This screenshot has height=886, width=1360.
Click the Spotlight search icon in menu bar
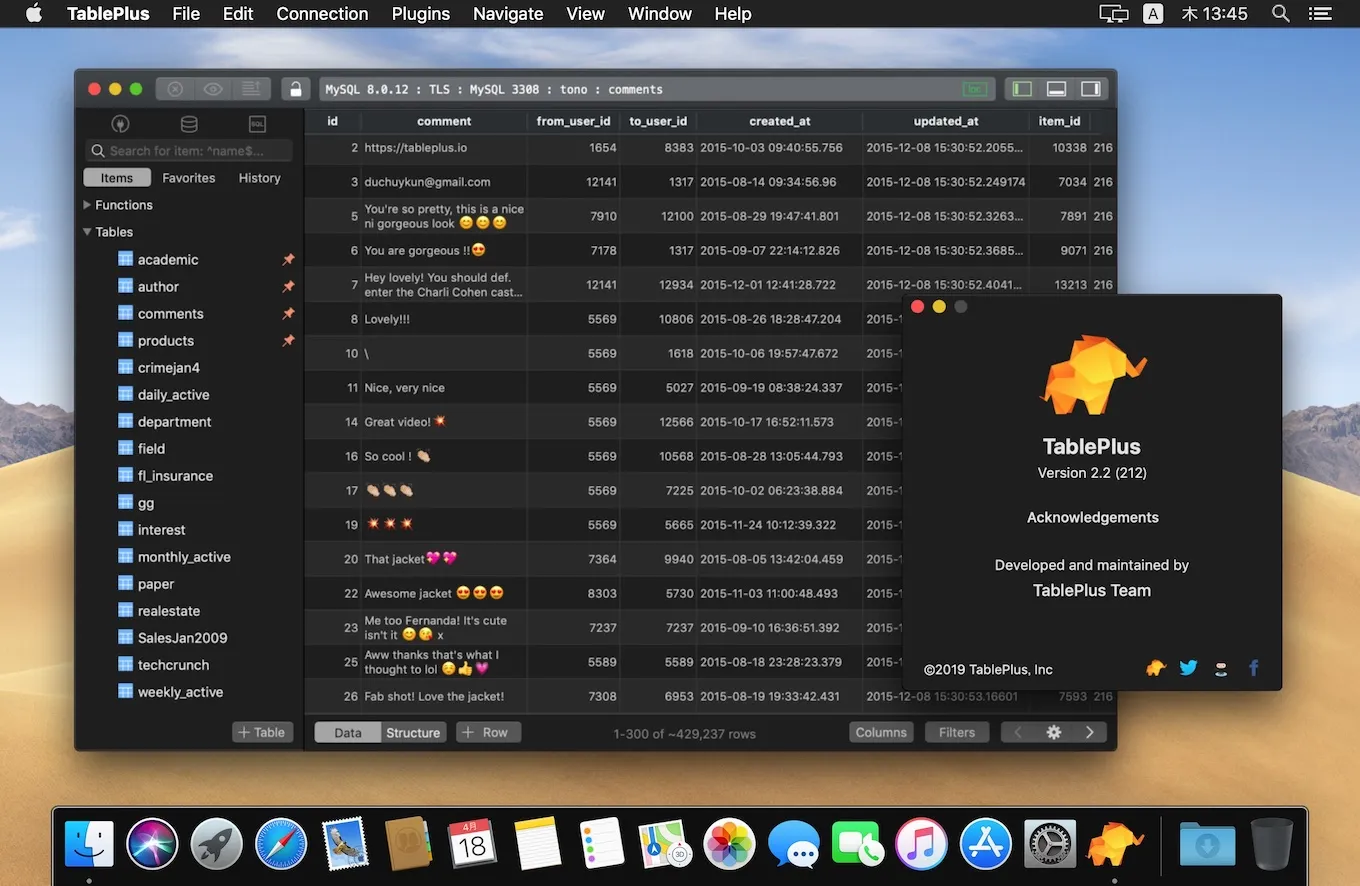(x=1280, y=14)
